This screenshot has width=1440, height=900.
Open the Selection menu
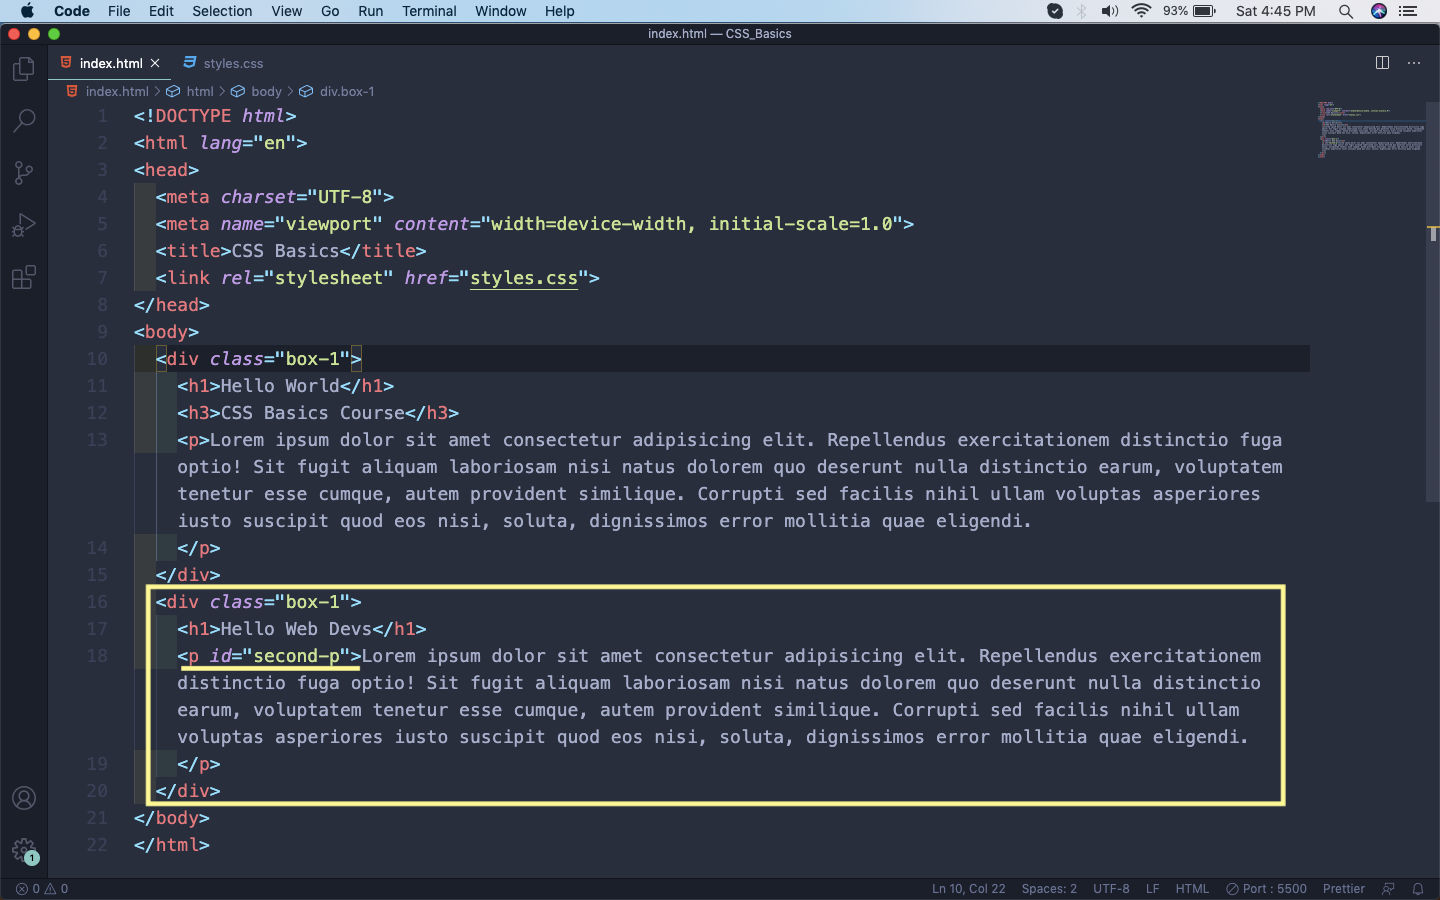click(222, 11)
